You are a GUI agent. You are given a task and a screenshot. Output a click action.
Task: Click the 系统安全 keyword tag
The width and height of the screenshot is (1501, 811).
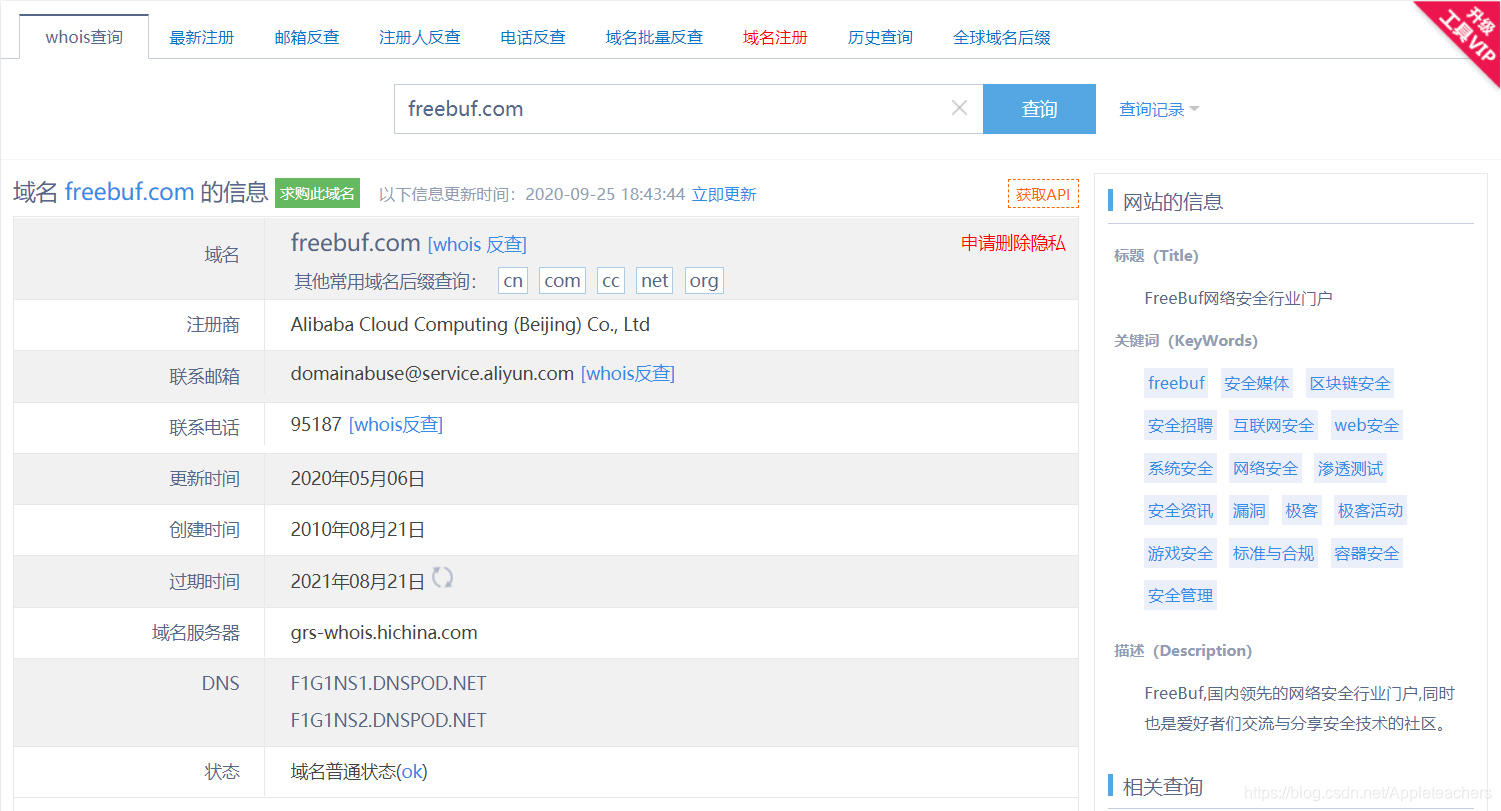tap(1180, 468)
